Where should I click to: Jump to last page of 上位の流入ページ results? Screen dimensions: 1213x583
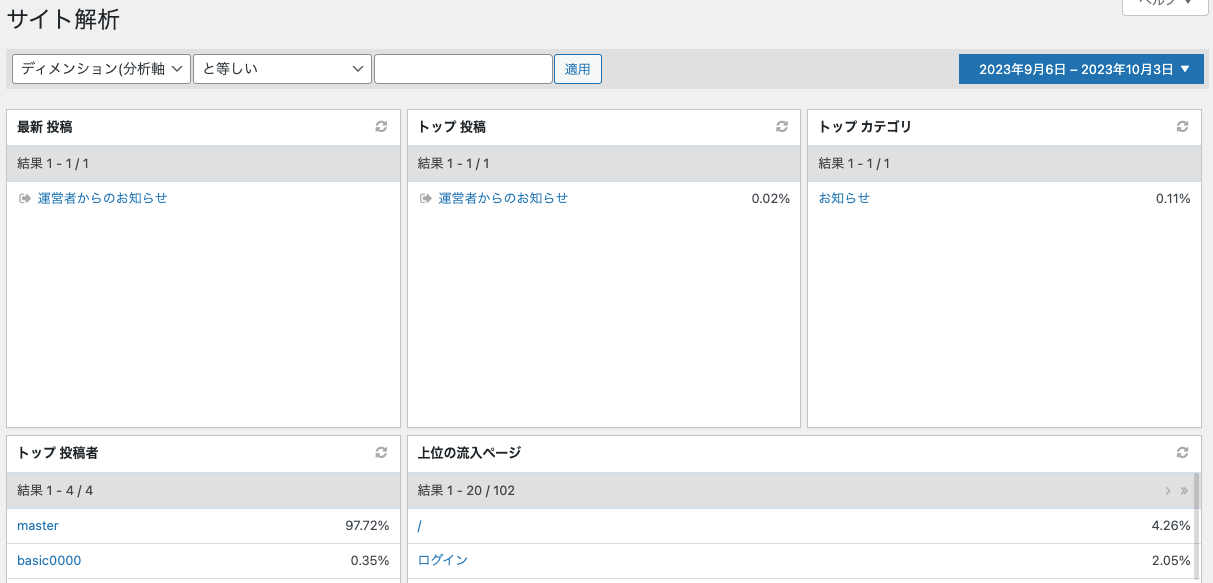pyautogui.click(x=1184, y=491)
